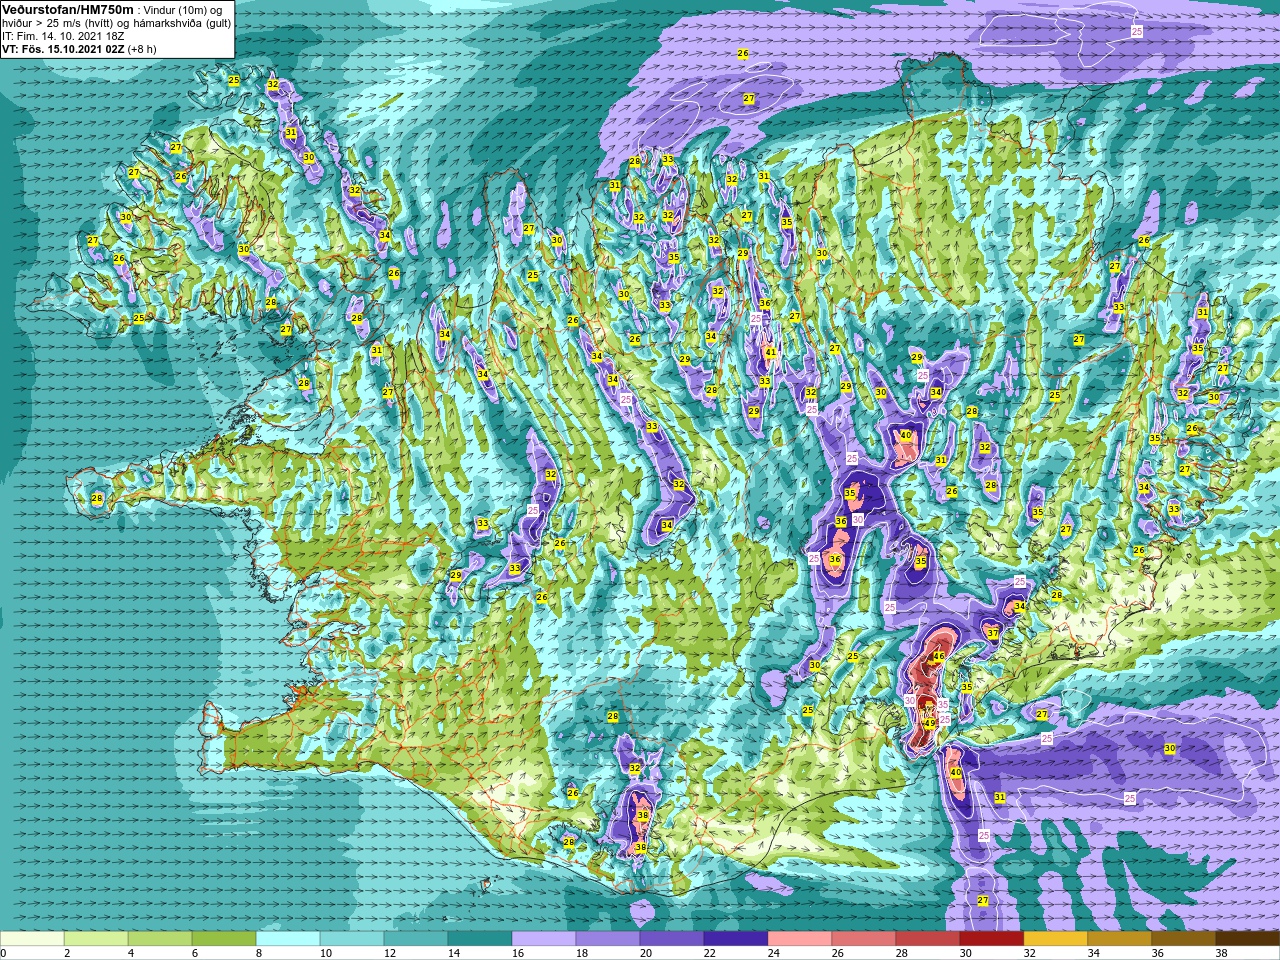Pick the 34–36 m/s mustard legend swatch

[x=1120, y=938]
